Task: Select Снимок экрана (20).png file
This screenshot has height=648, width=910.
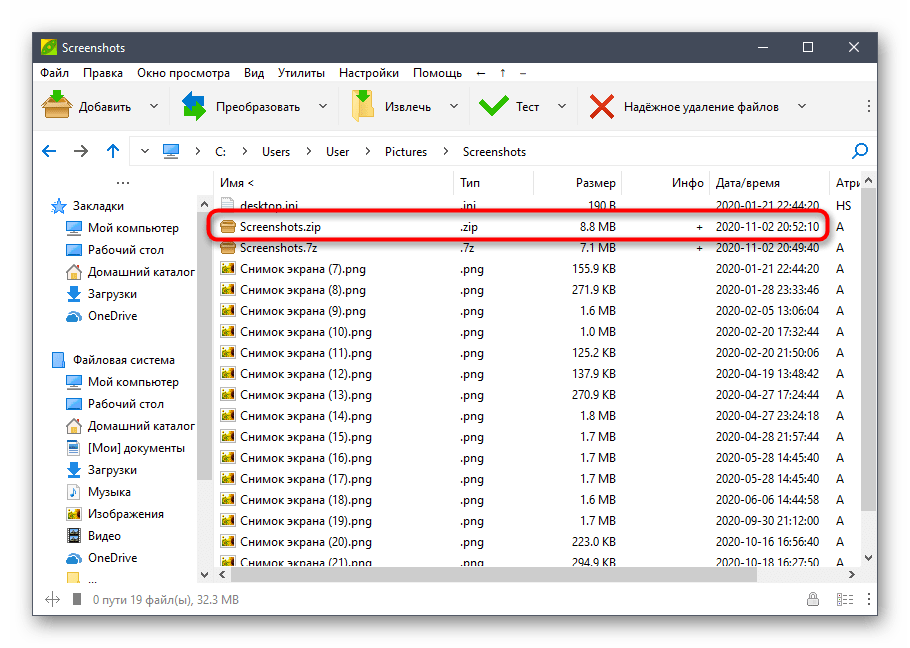Action: pos(306,542)
